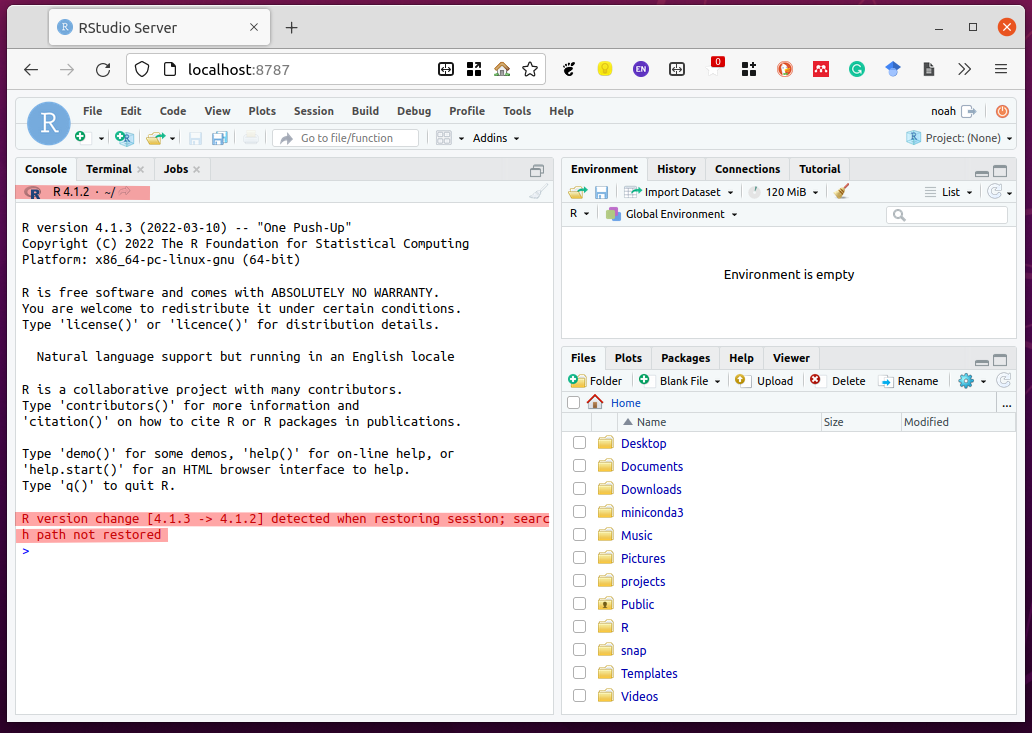Image resolution: width=1032 pixels, height=733 pixels.
Task: Open the Addins dropdown
Action: 496,138
